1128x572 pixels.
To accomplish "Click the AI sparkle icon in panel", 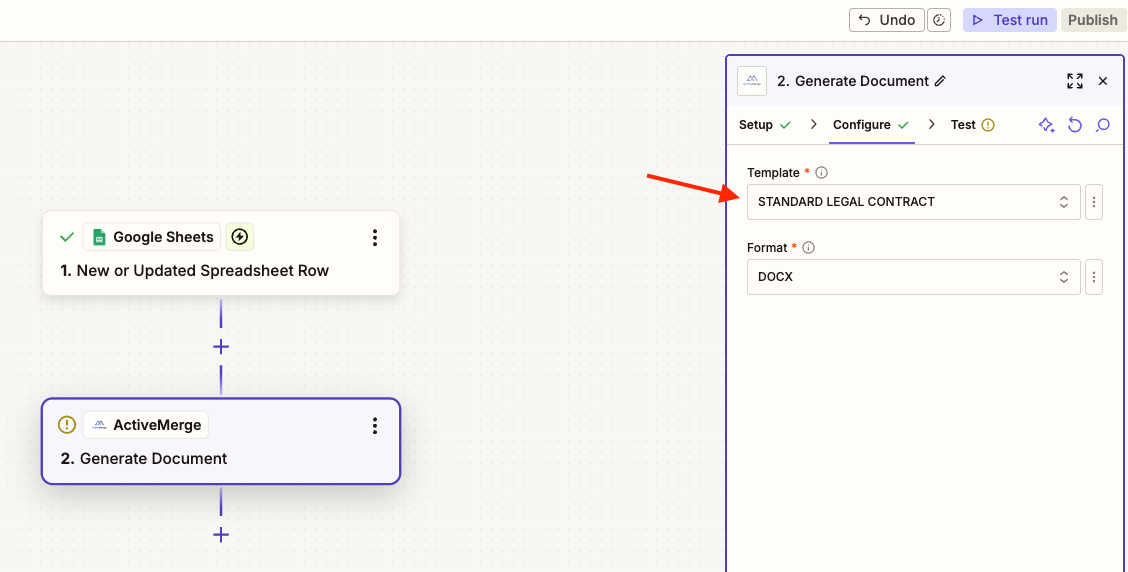I will (1046, 125).
